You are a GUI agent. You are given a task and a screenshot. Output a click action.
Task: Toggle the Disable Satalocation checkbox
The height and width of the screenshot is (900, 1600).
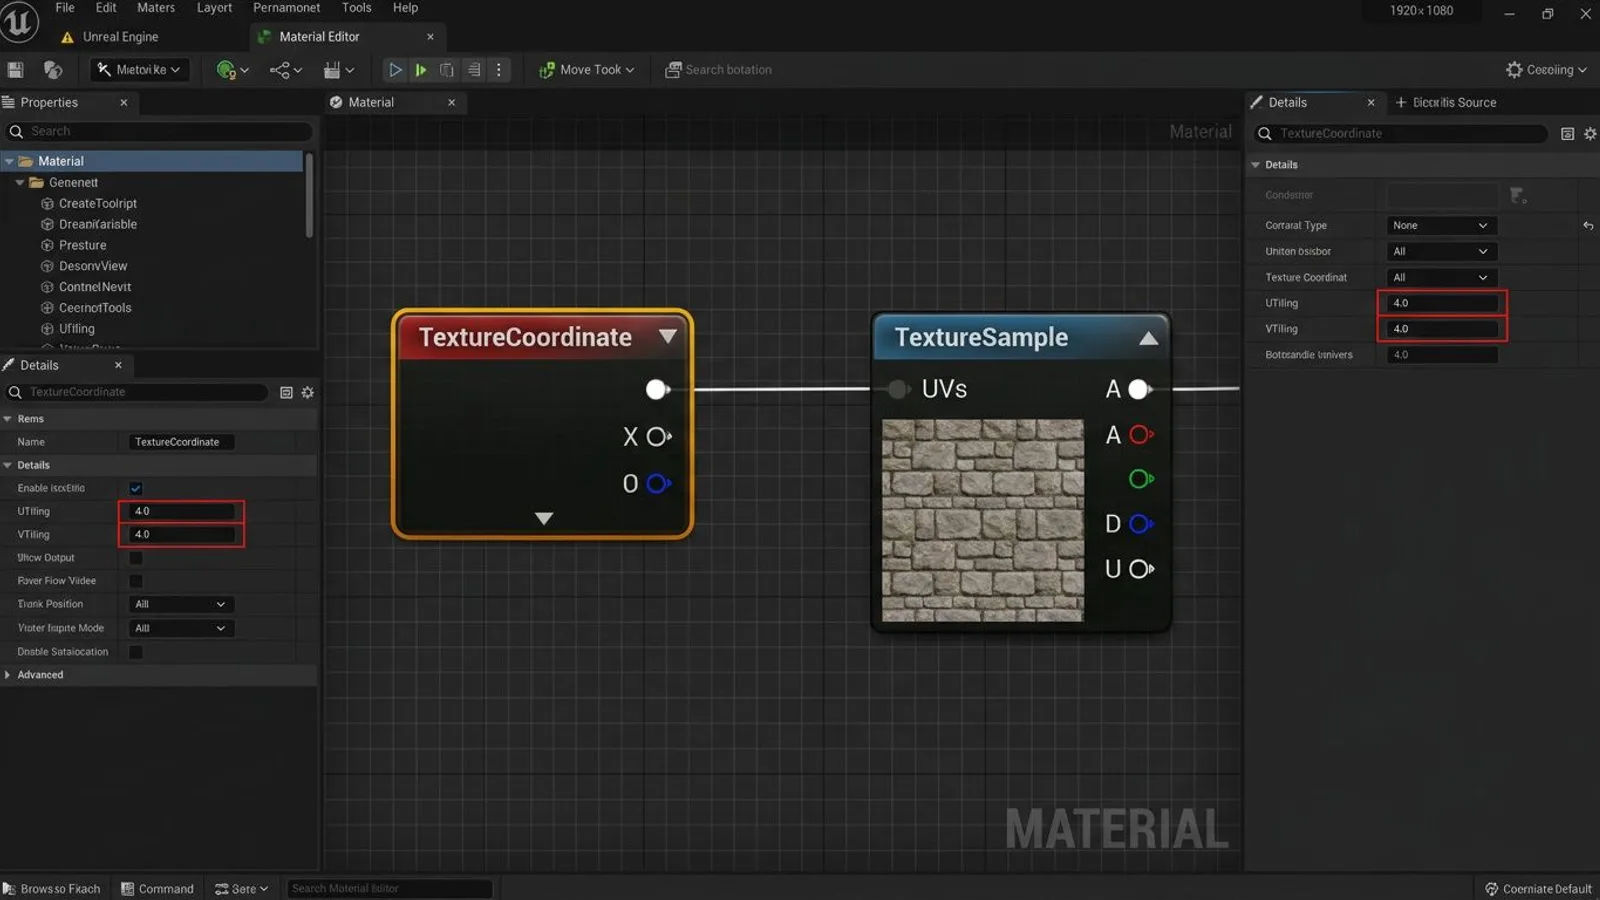(136, 652)
